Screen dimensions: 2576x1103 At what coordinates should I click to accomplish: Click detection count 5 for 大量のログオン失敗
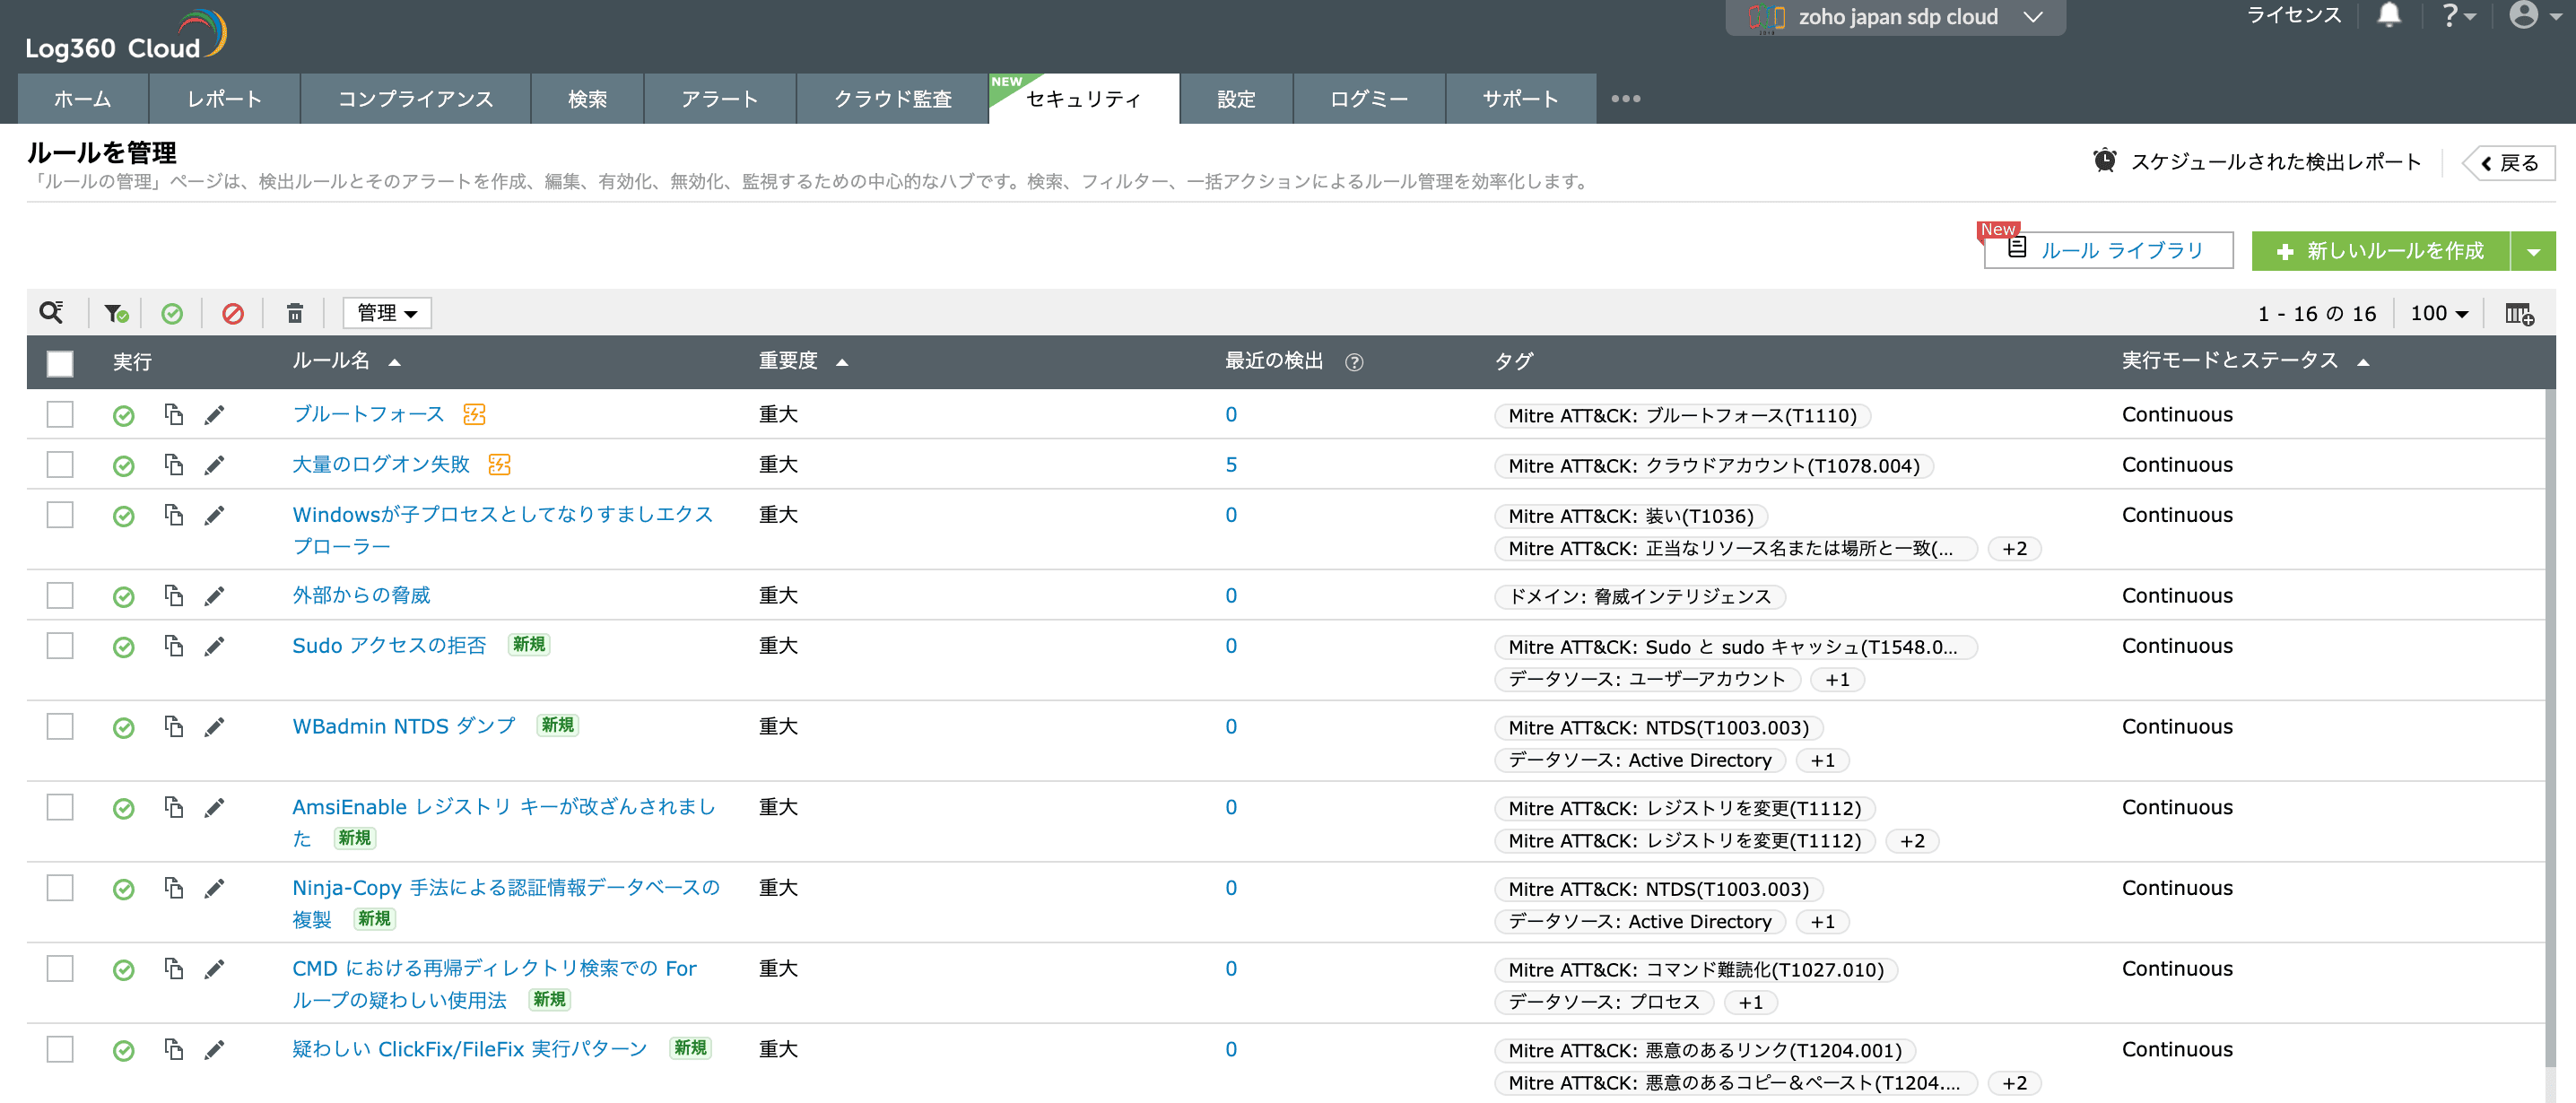click(1231, 465)
